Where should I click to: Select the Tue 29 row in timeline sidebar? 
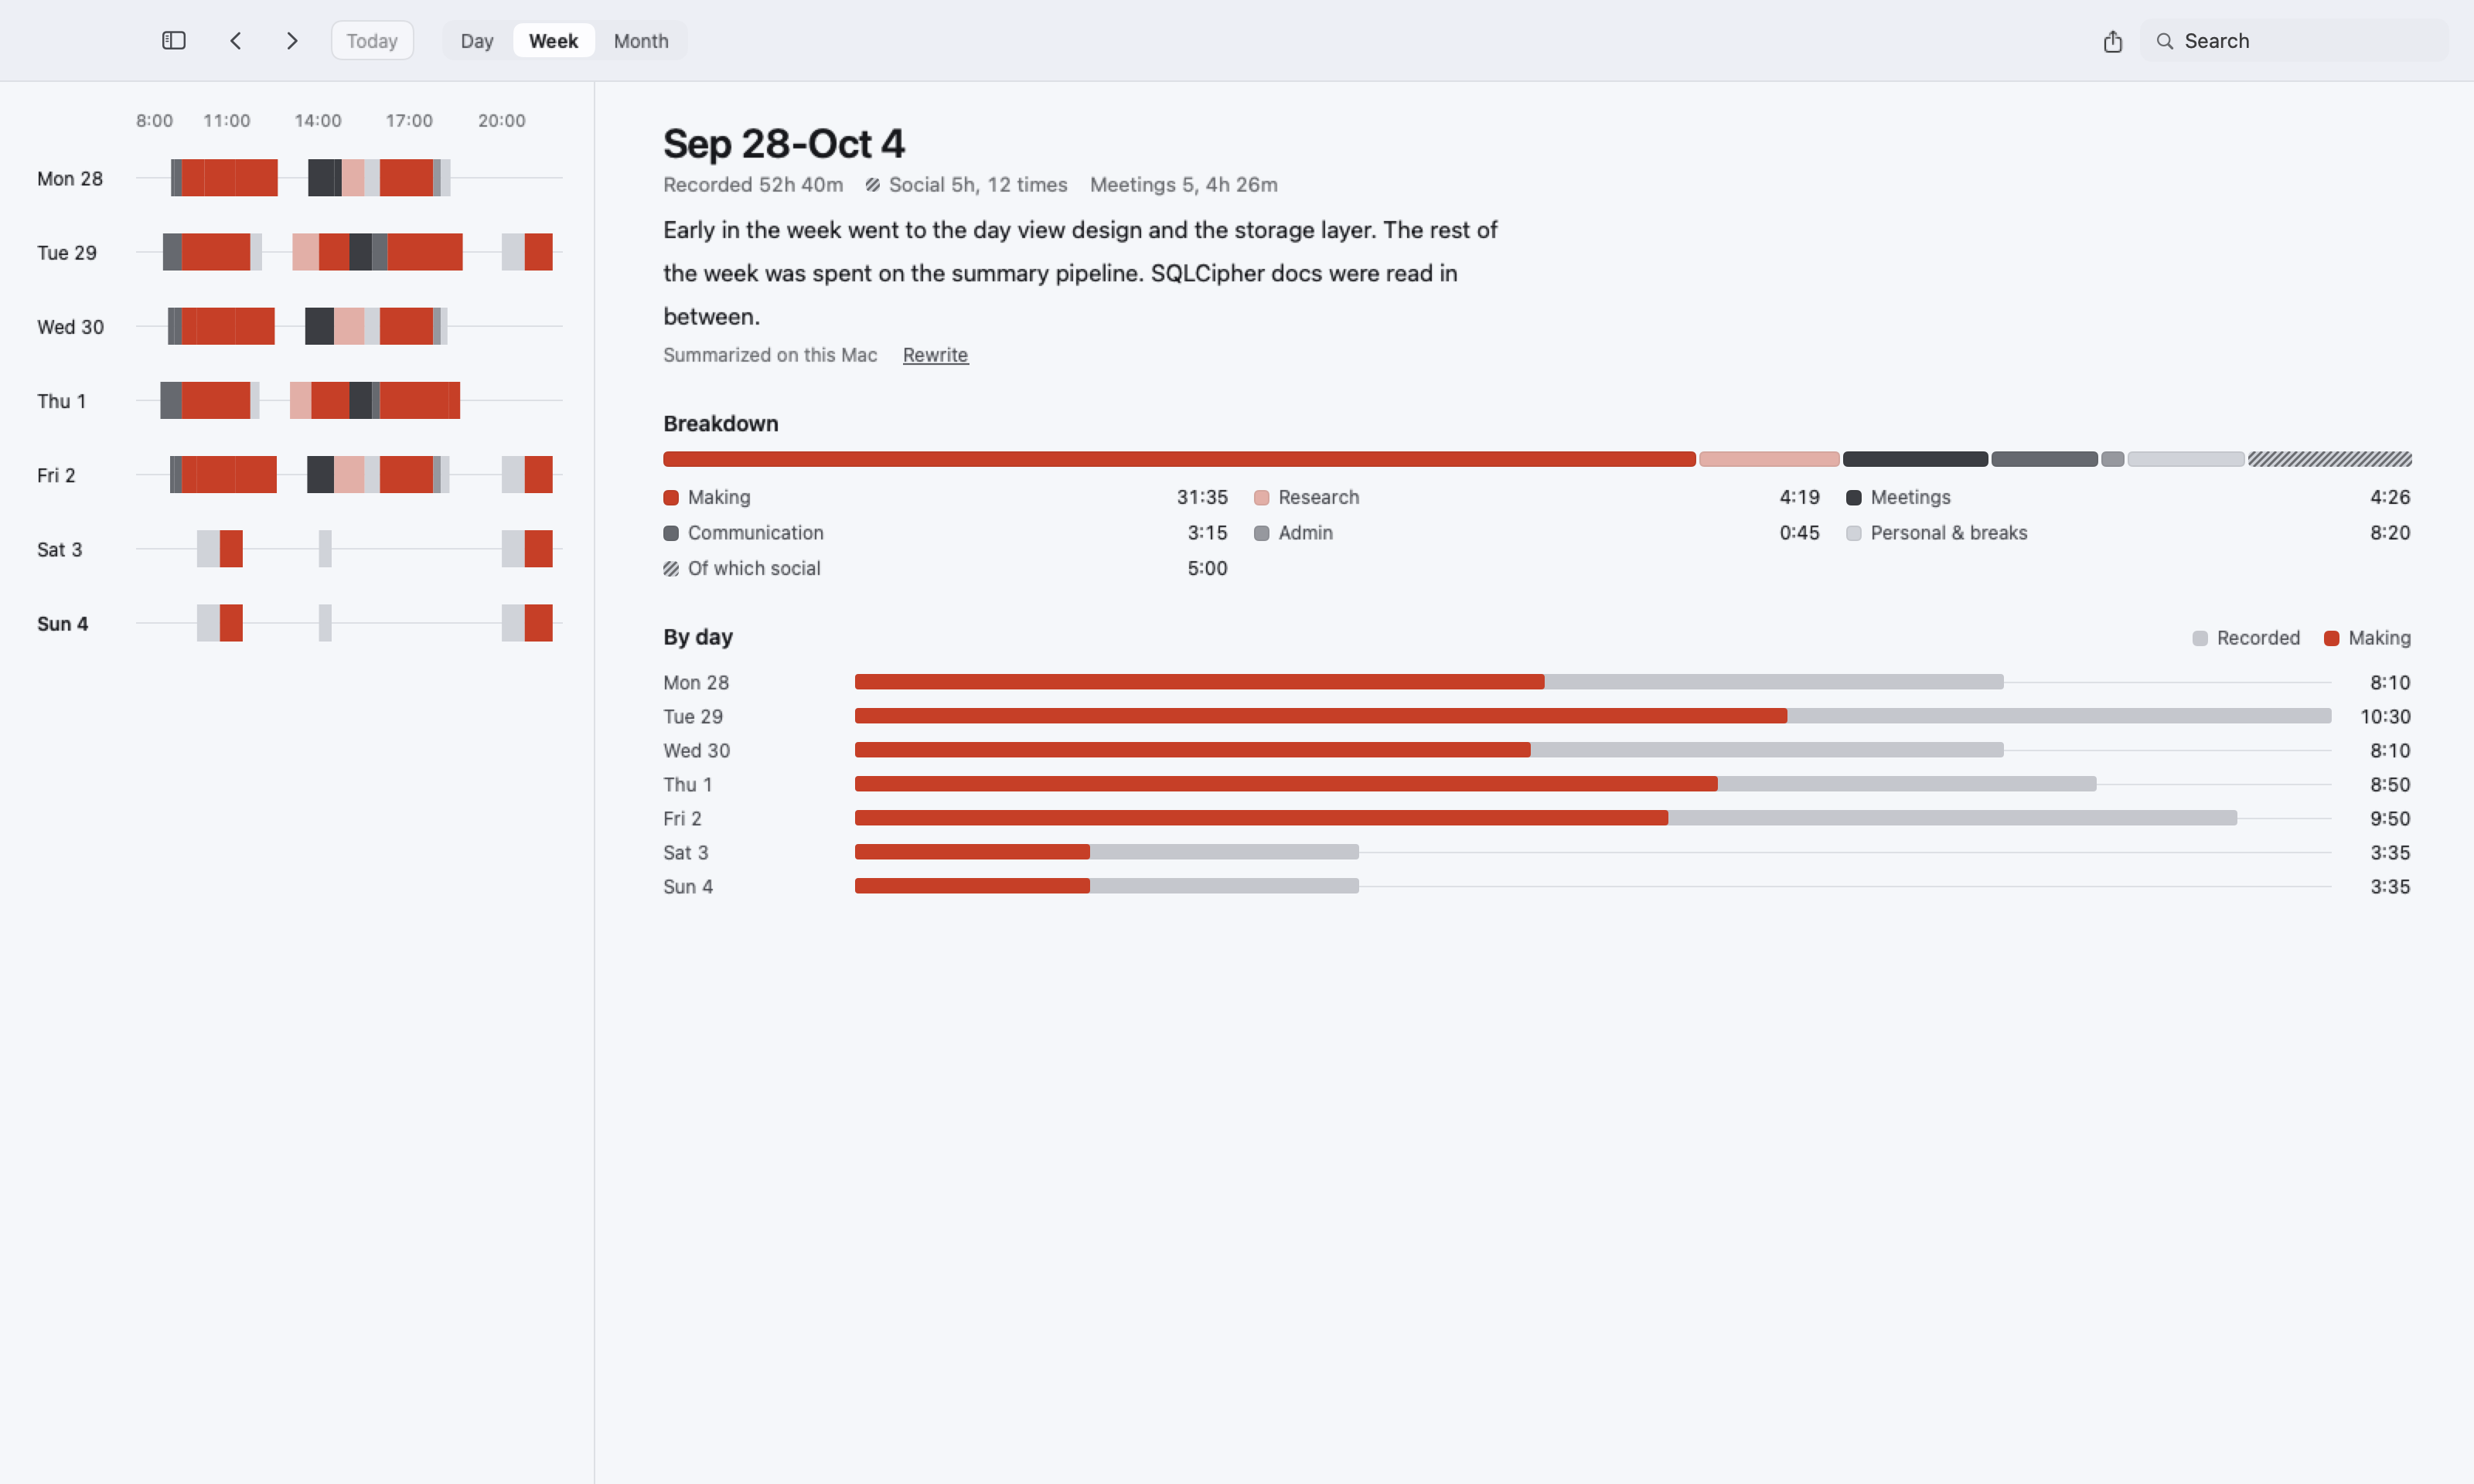[x=298, y=252]
